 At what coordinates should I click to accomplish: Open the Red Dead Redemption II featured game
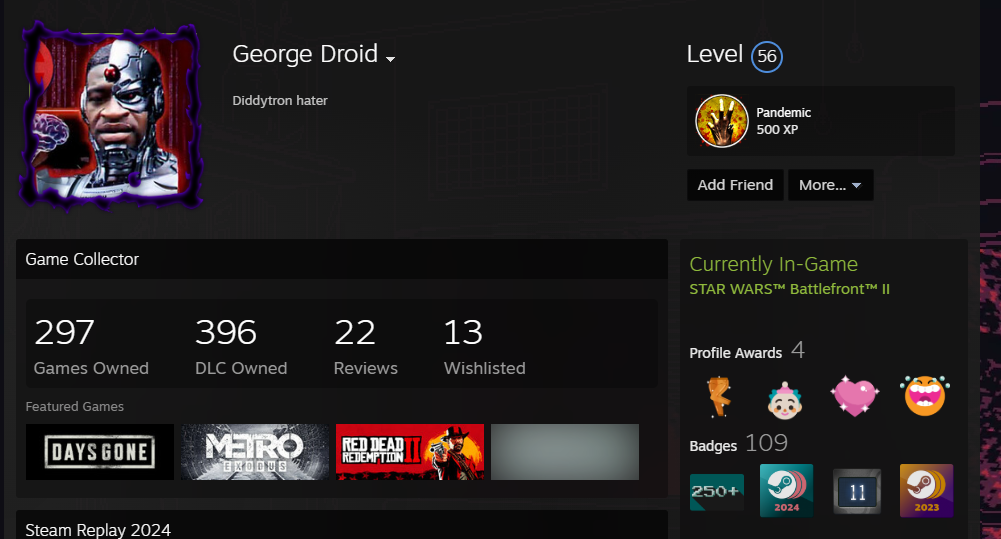[x=410, y=452]
